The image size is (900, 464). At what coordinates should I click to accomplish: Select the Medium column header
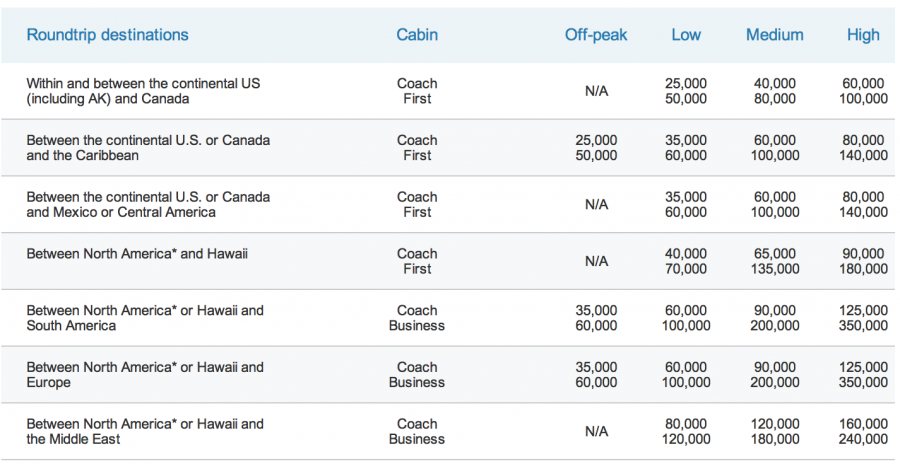tap(774, 35)
